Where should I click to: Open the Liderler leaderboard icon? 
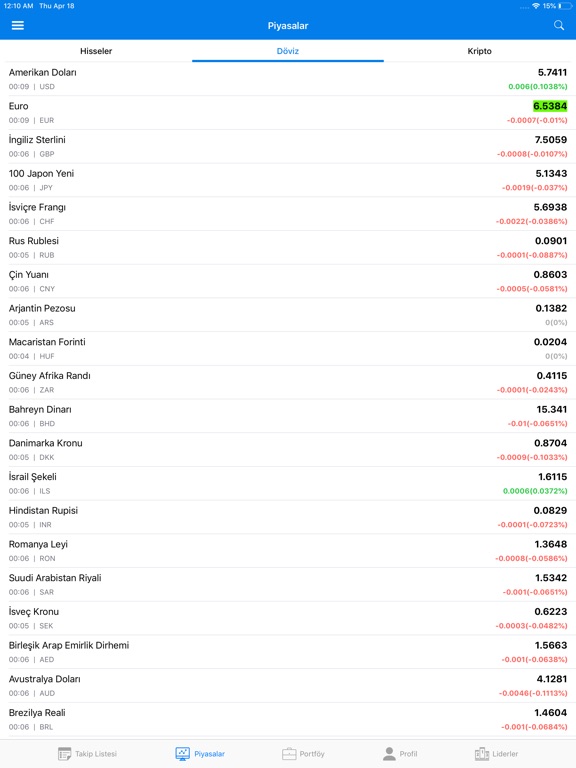click(482, 753)
